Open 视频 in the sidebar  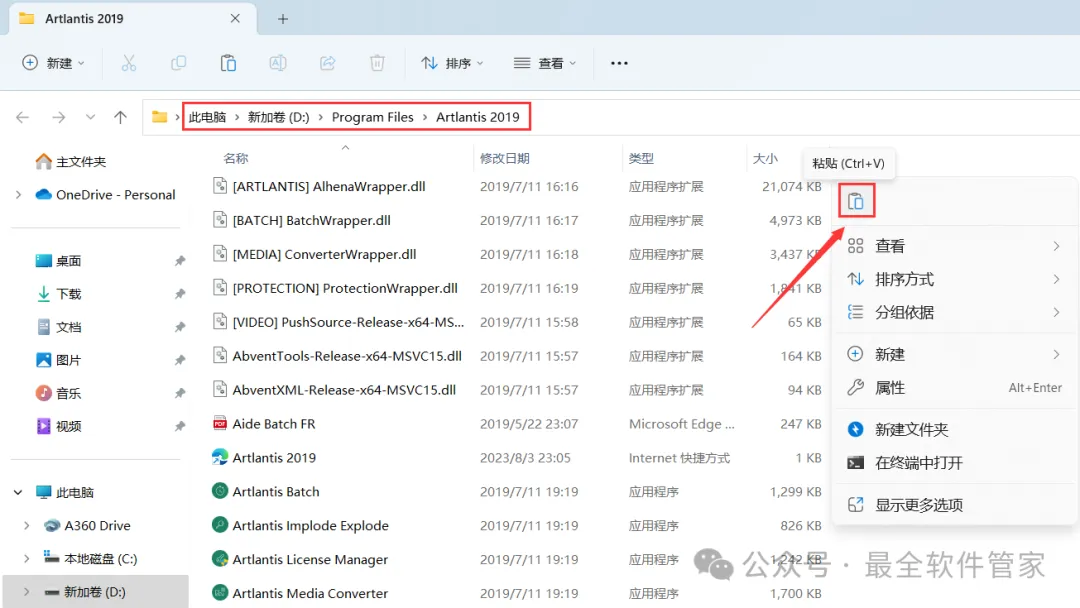pyautogui.click(x=59, y=426)
